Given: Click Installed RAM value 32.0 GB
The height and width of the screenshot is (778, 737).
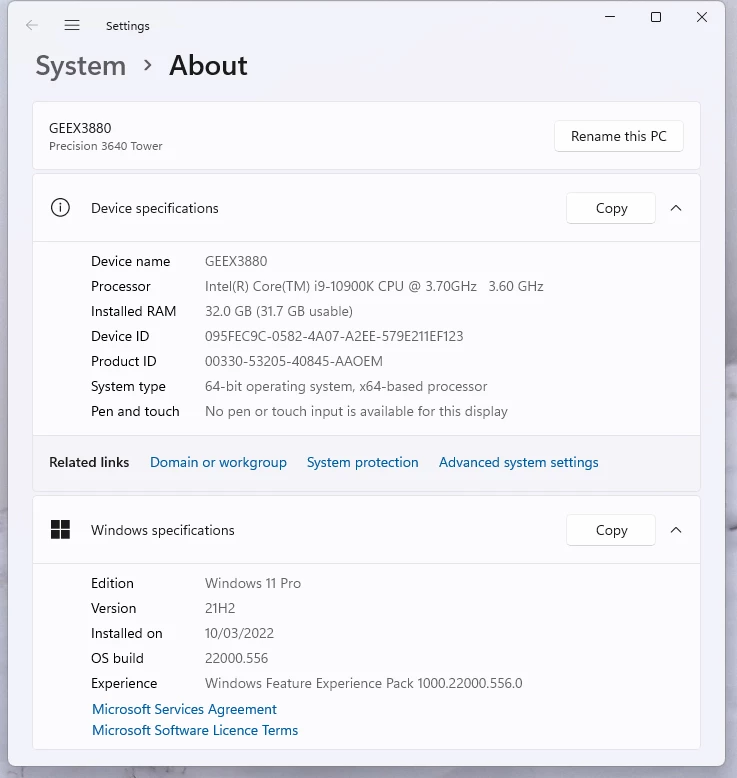Looking at the screenshot, I should point(279,311).
